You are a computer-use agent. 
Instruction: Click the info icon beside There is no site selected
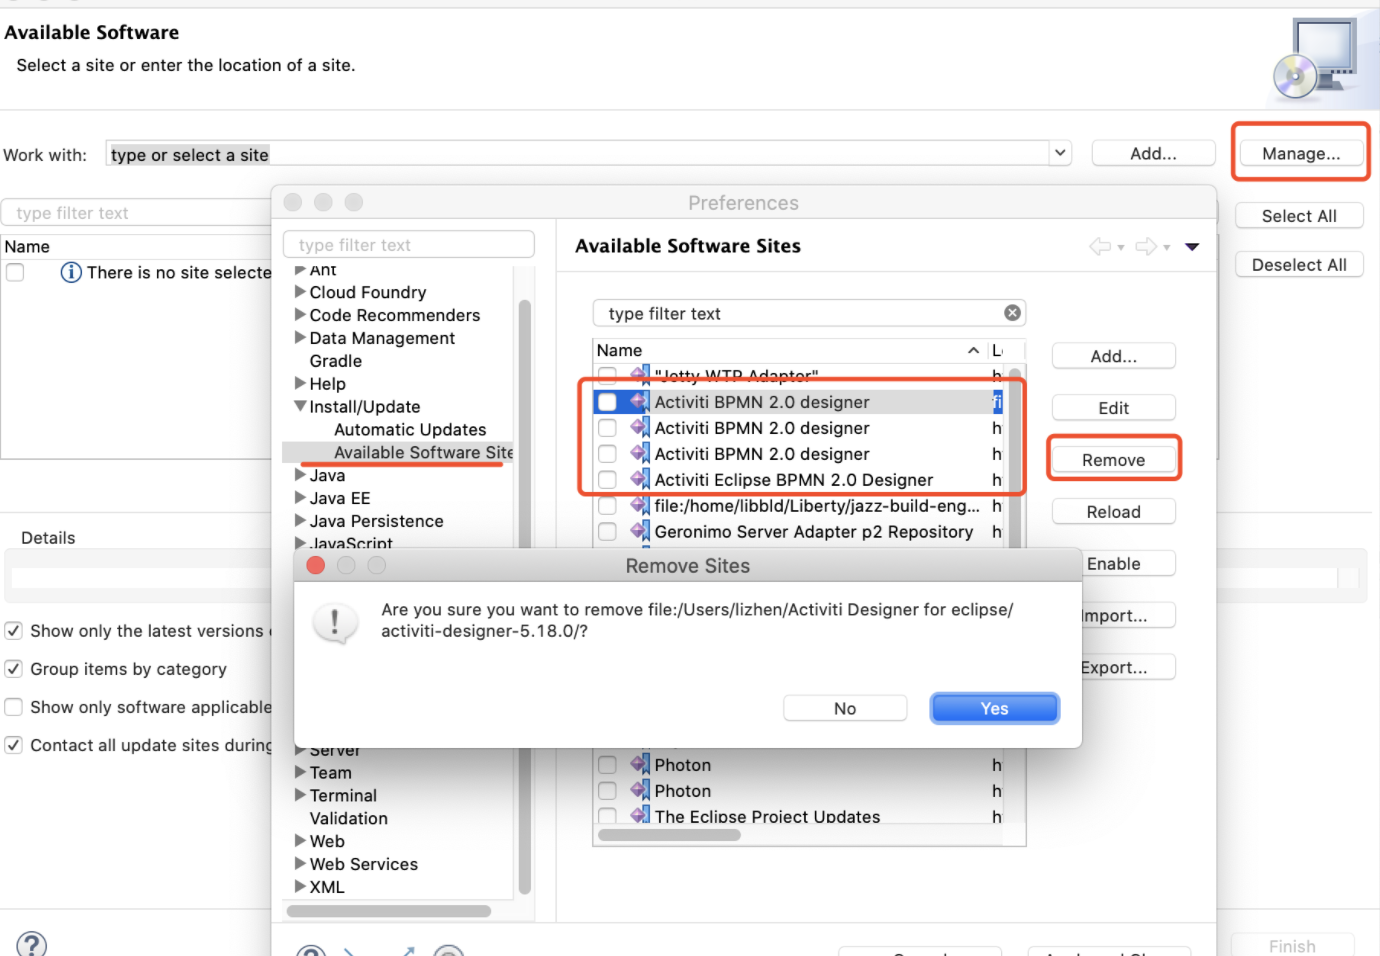point(71,272)
